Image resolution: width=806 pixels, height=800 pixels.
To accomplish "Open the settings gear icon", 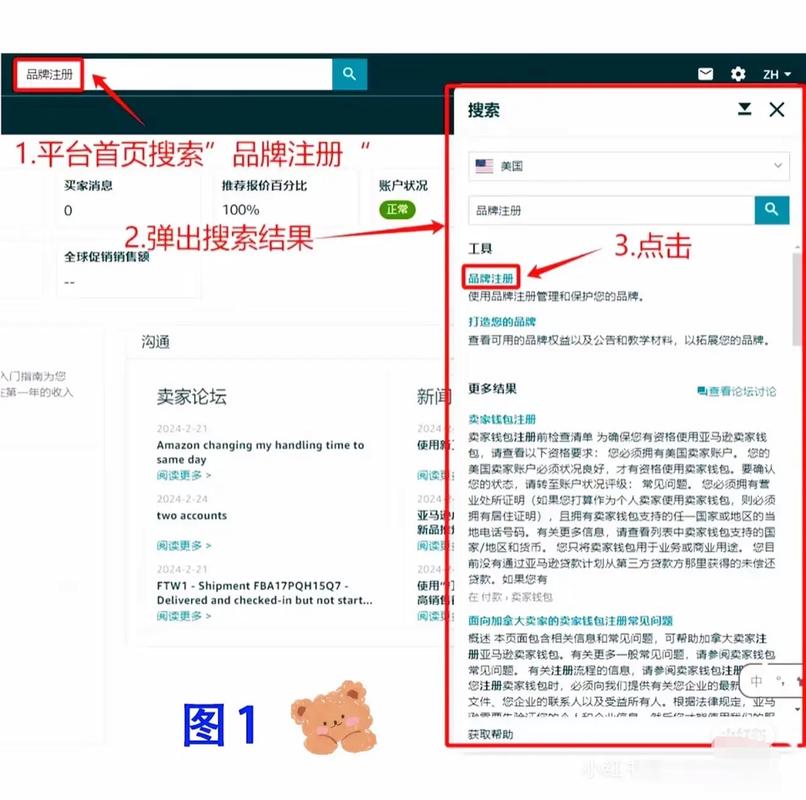I will (x=738, y=73).
